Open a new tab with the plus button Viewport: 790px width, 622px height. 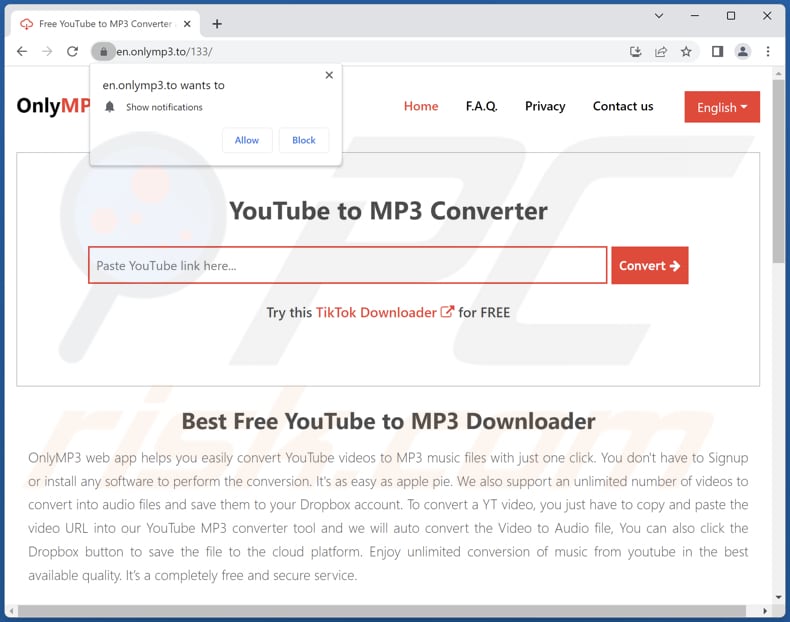[x=217, y=24]
